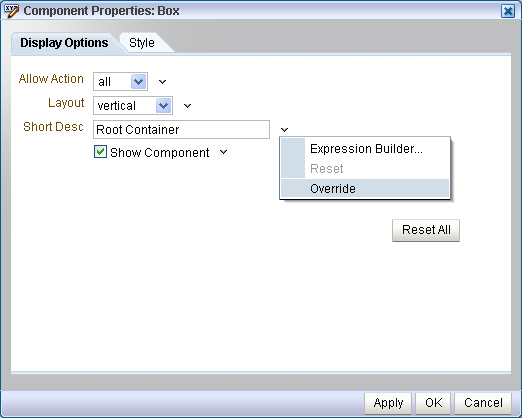Switch to the Style tab
522x418 pixels.
click(142, 43)
